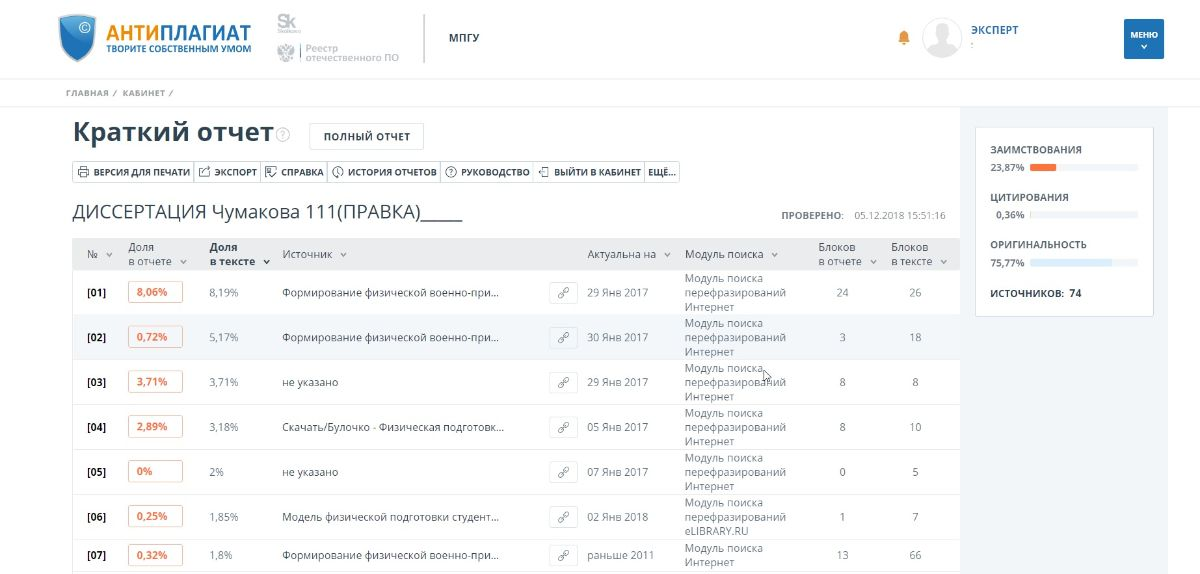Click the link icon for source 01
Screen dimensions: 1200x574
click(x=563, y=292)
